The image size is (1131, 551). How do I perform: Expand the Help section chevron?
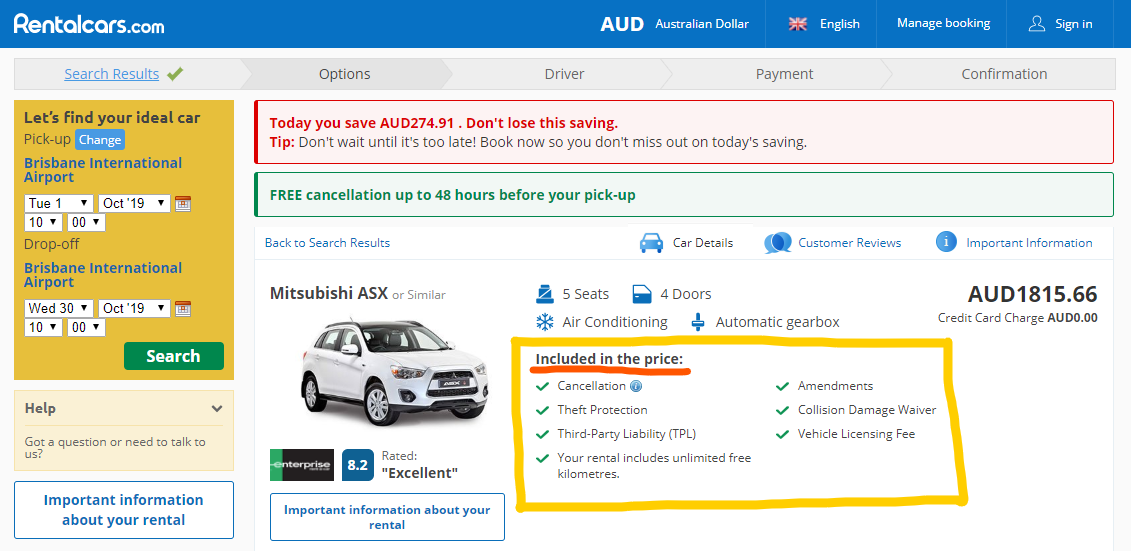[x=216, y=409]
